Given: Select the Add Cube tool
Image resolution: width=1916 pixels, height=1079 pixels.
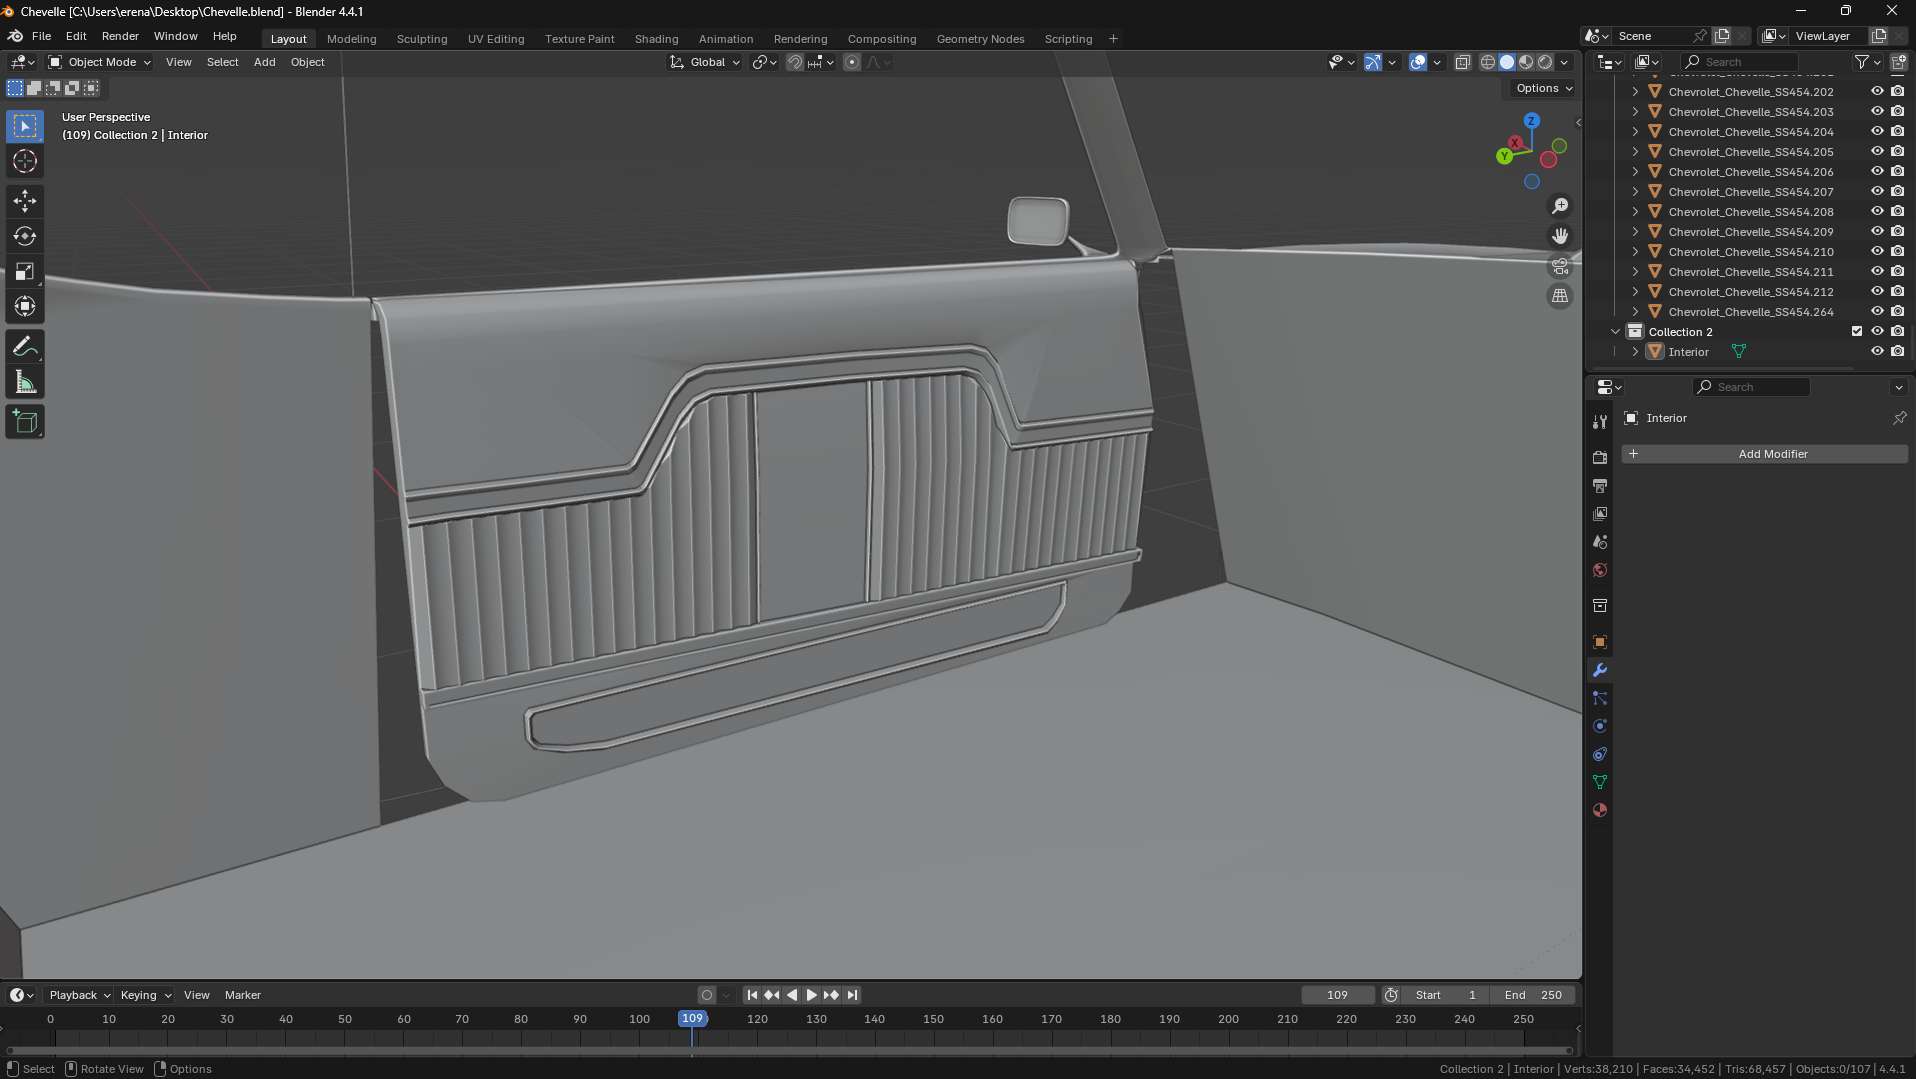Looking at the screenshot, I should coord(25,422).
